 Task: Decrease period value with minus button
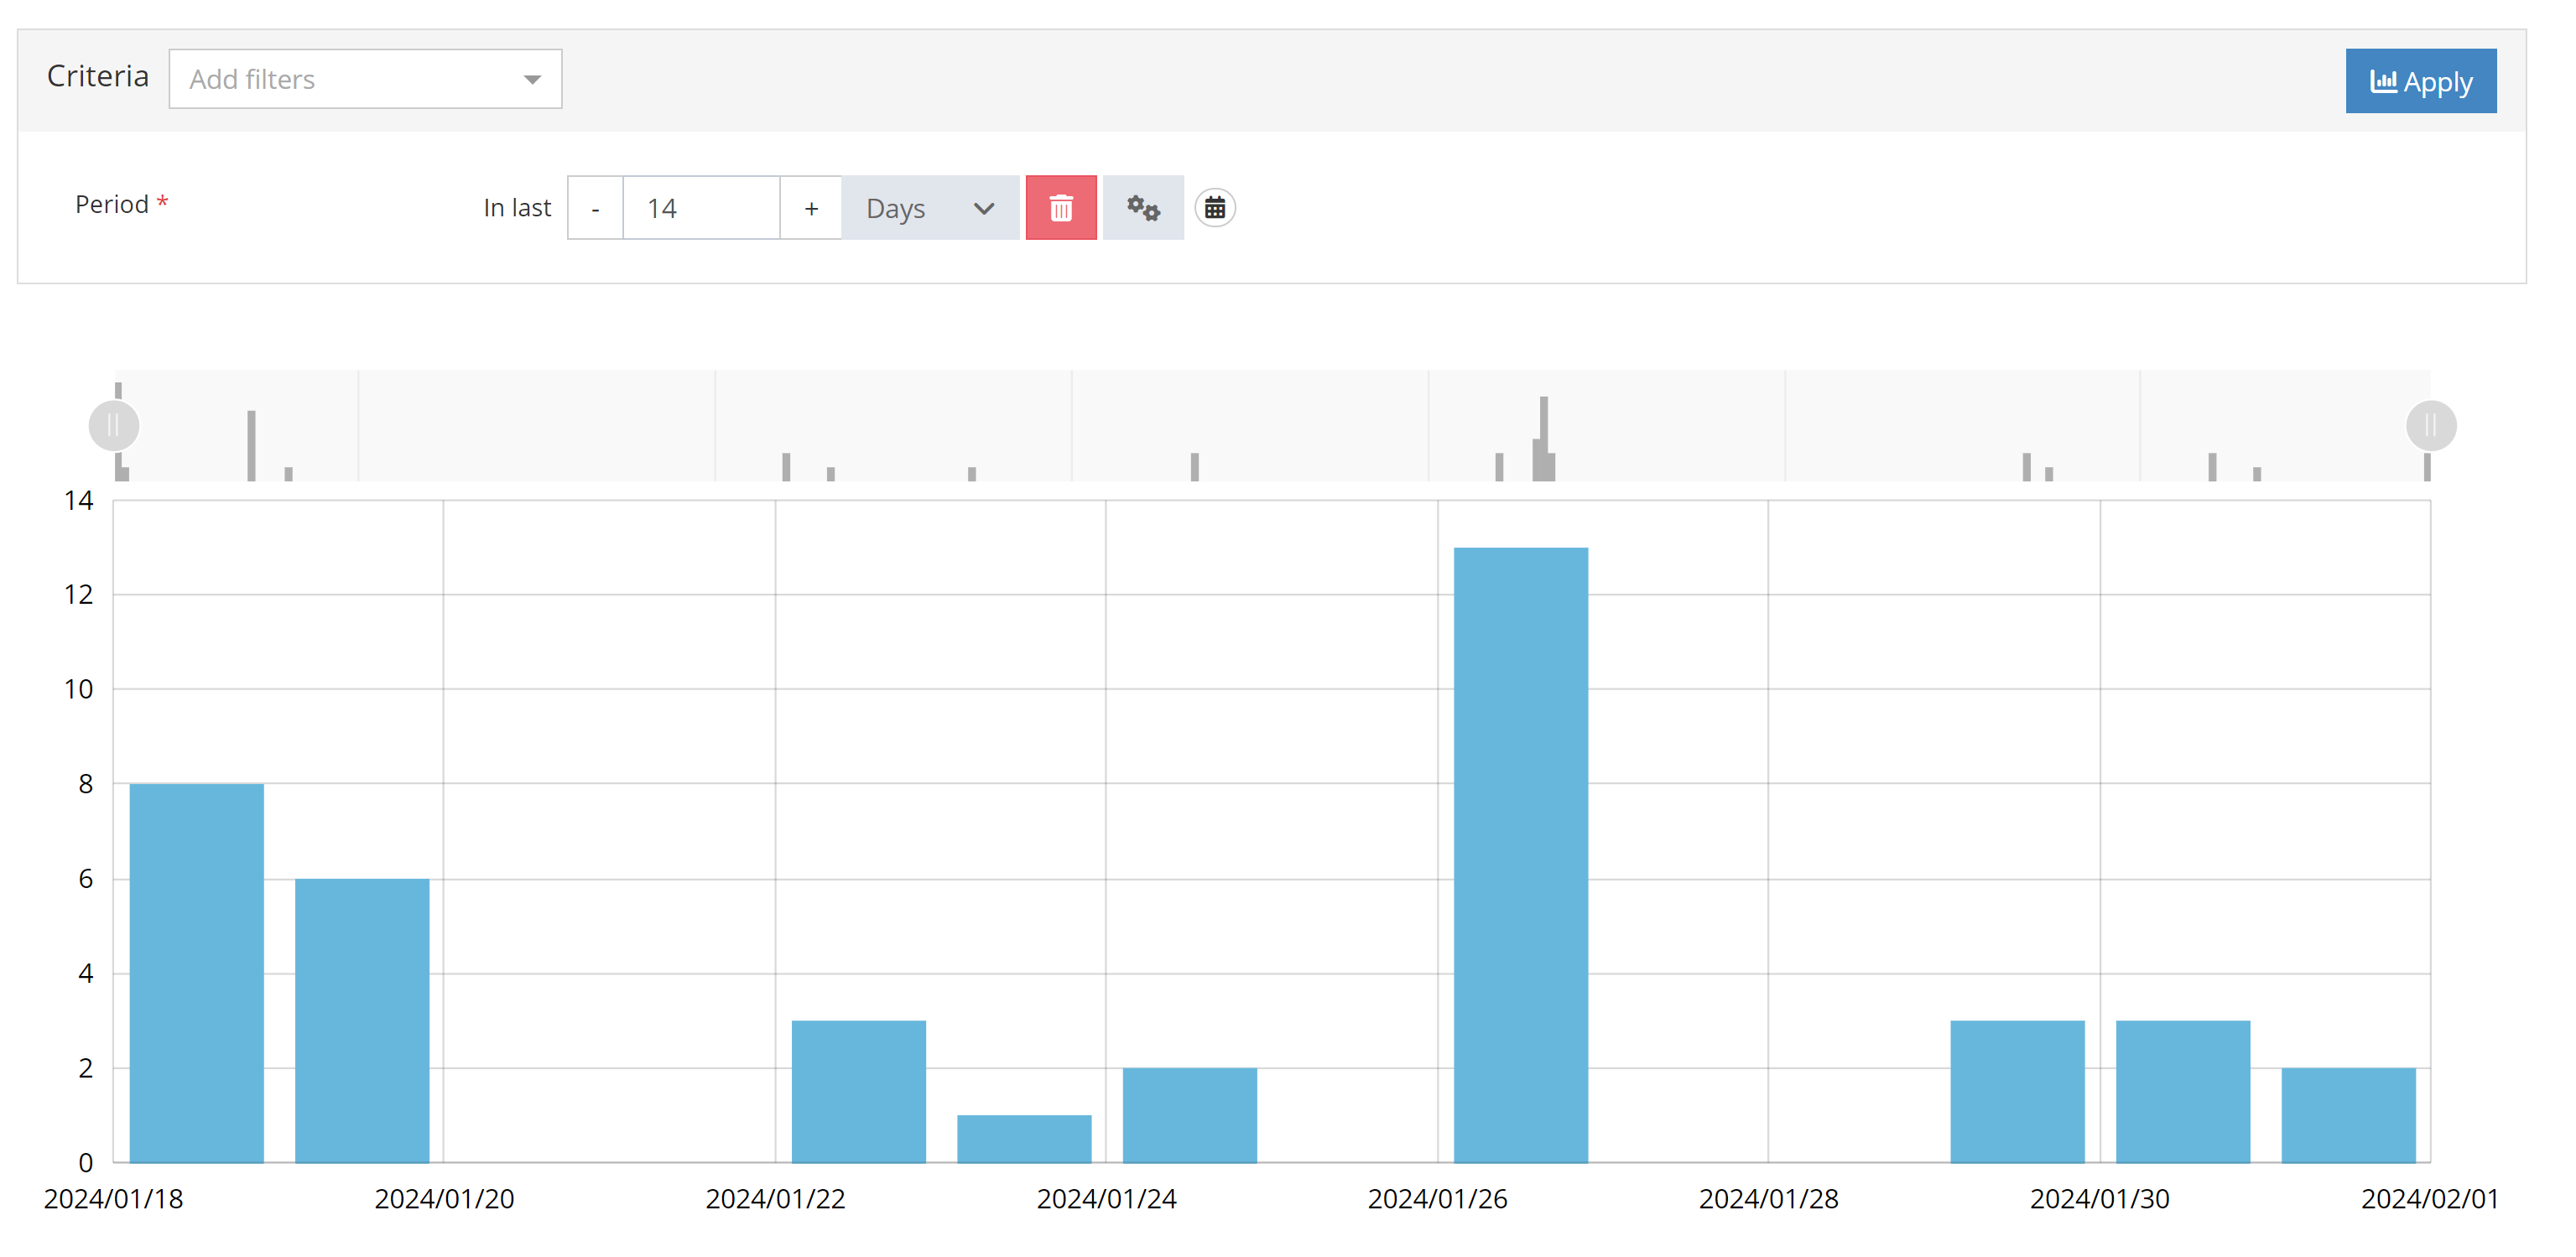[x=595, y=208]
